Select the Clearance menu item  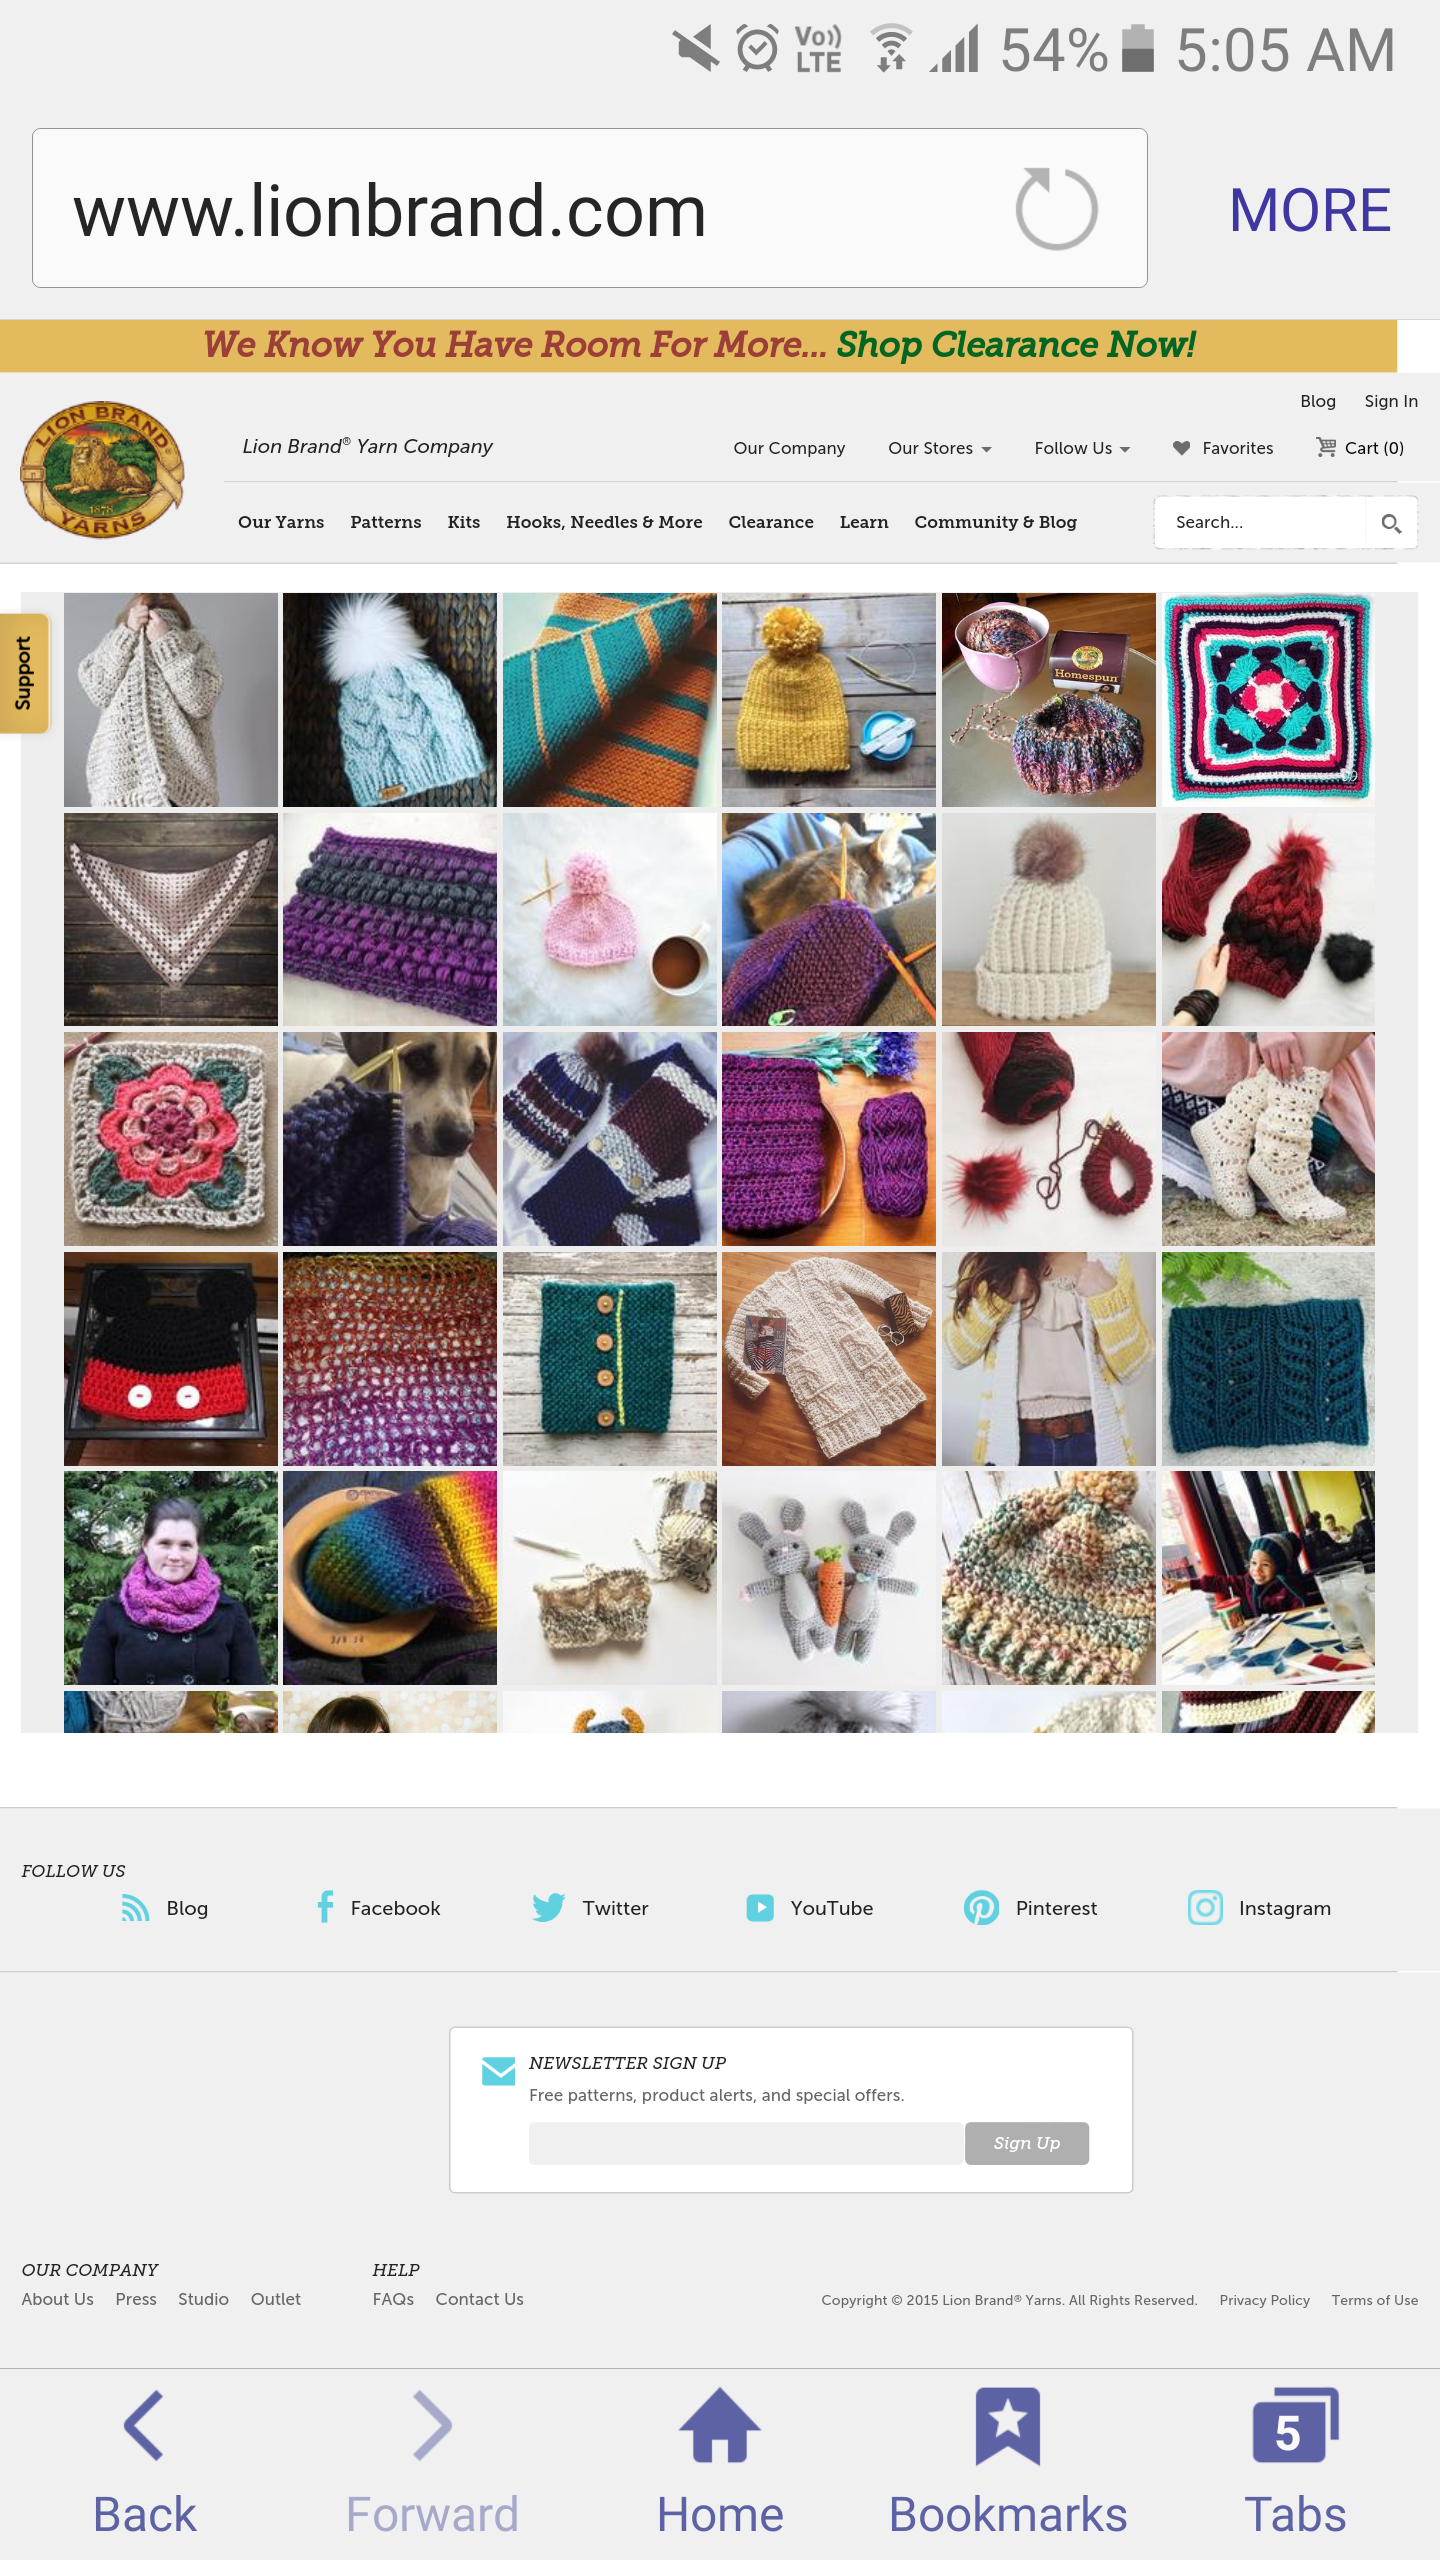coord(771,522)
